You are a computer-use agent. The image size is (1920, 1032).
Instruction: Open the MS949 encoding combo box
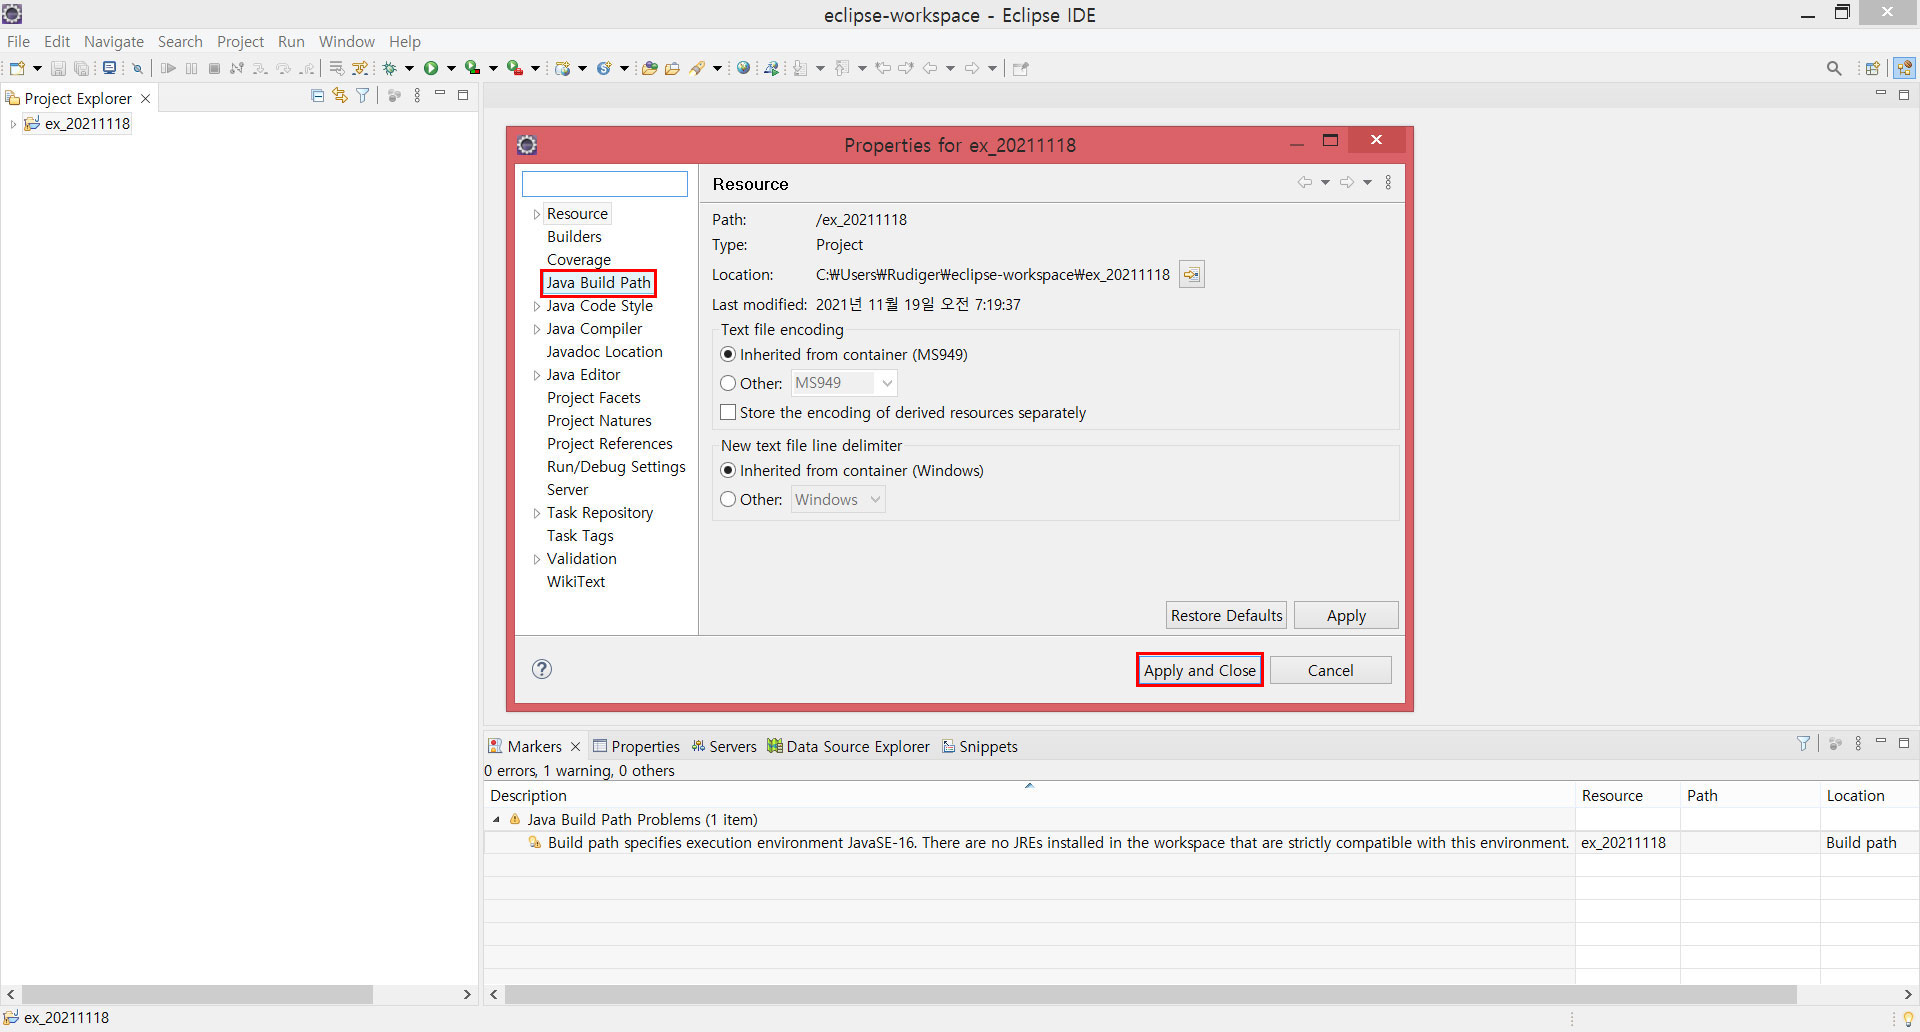(844, 383)
